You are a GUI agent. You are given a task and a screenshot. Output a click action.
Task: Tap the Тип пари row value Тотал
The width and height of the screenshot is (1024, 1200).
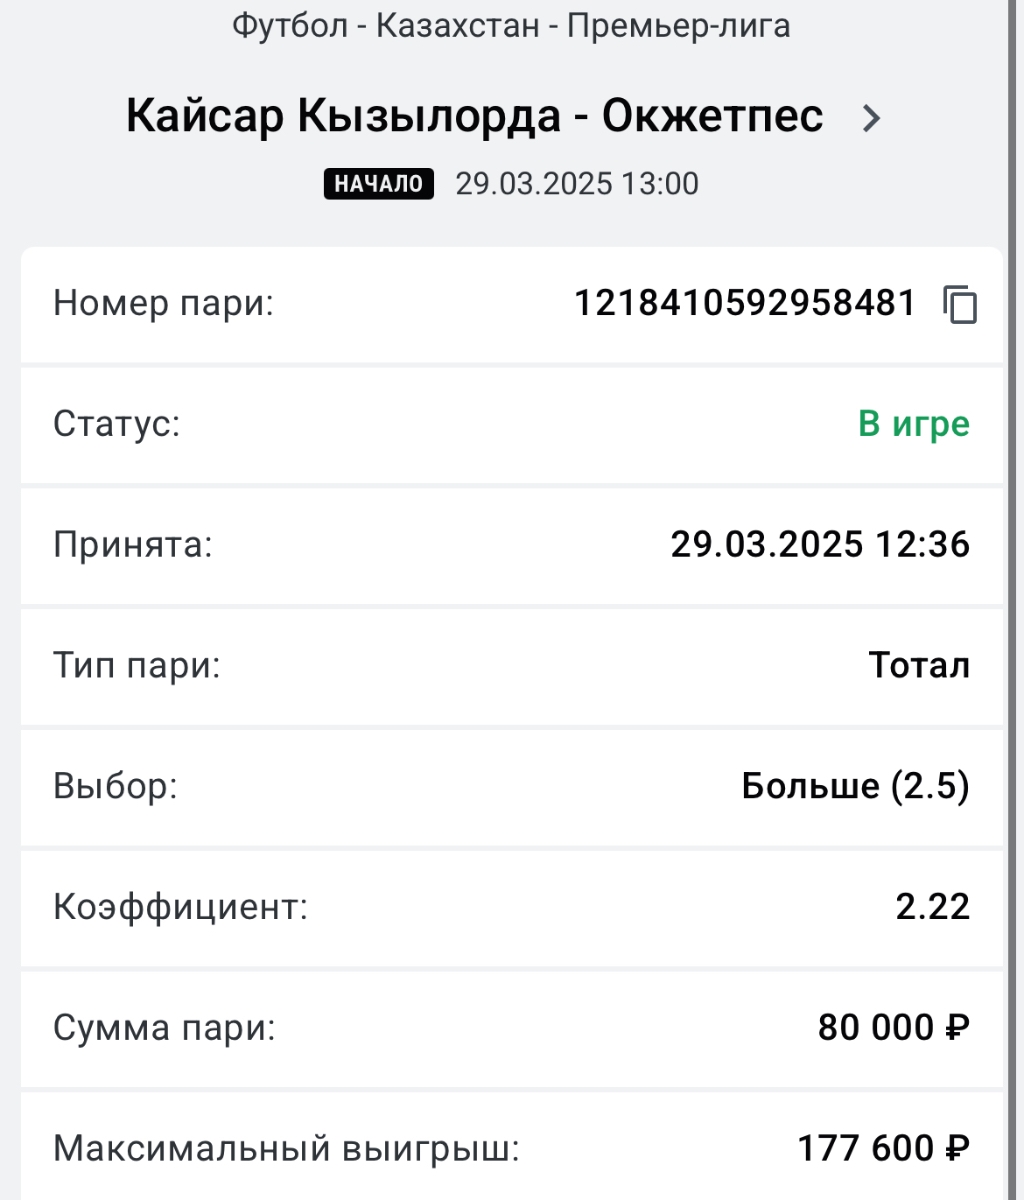920,665
